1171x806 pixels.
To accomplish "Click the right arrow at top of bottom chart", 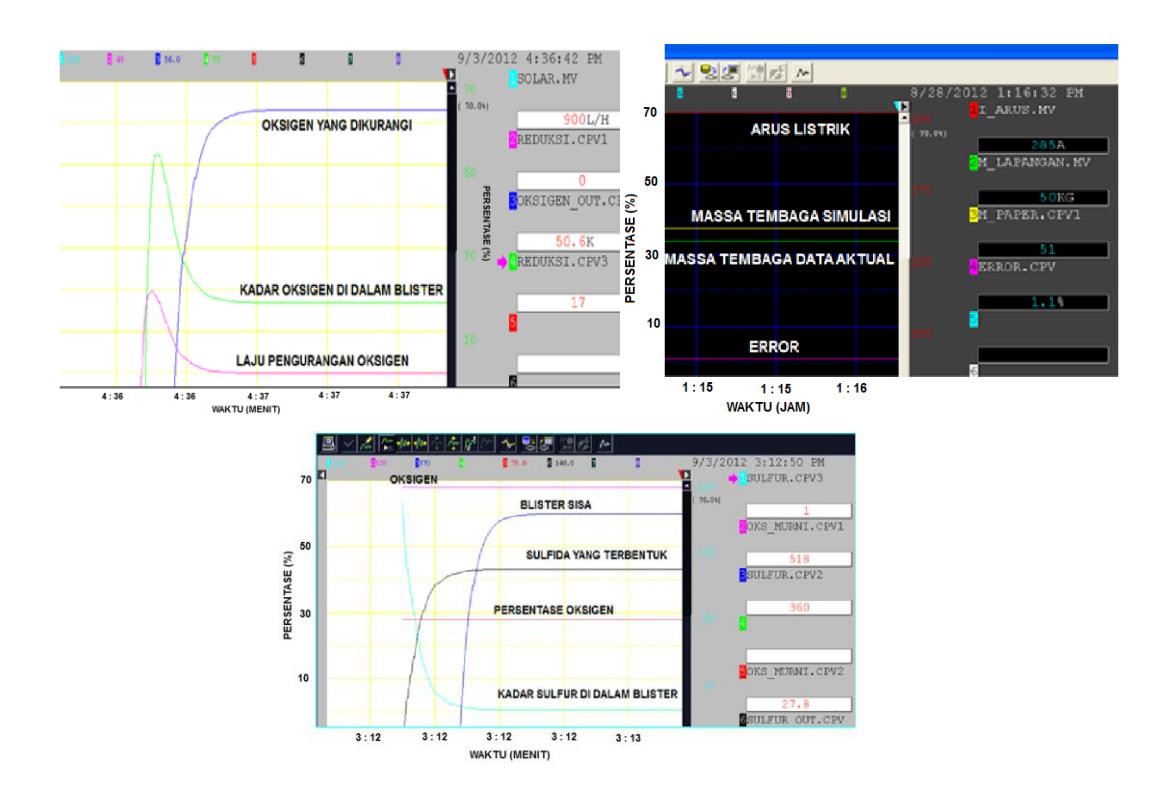I will pos(686,475).
